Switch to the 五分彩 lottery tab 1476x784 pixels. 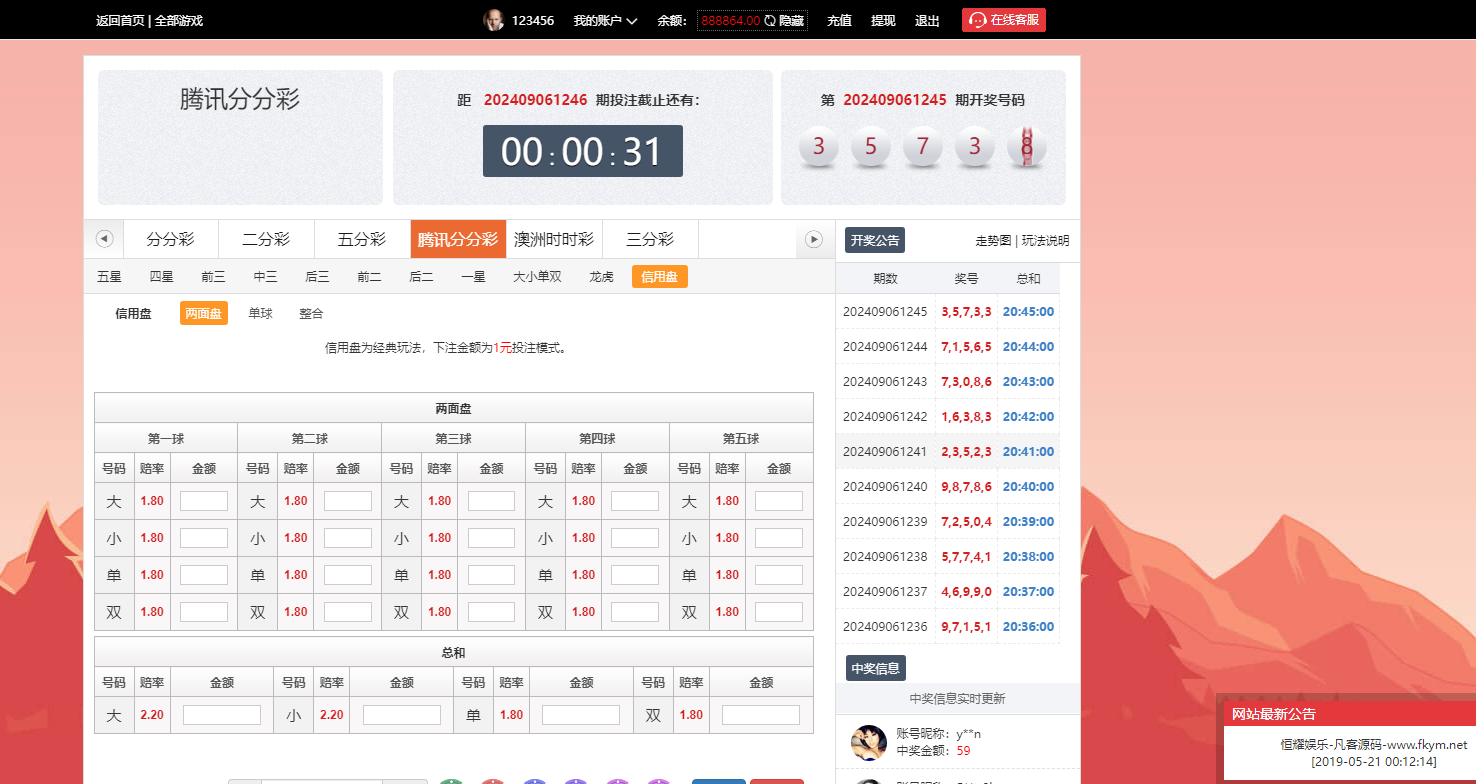tap(362, 239)
